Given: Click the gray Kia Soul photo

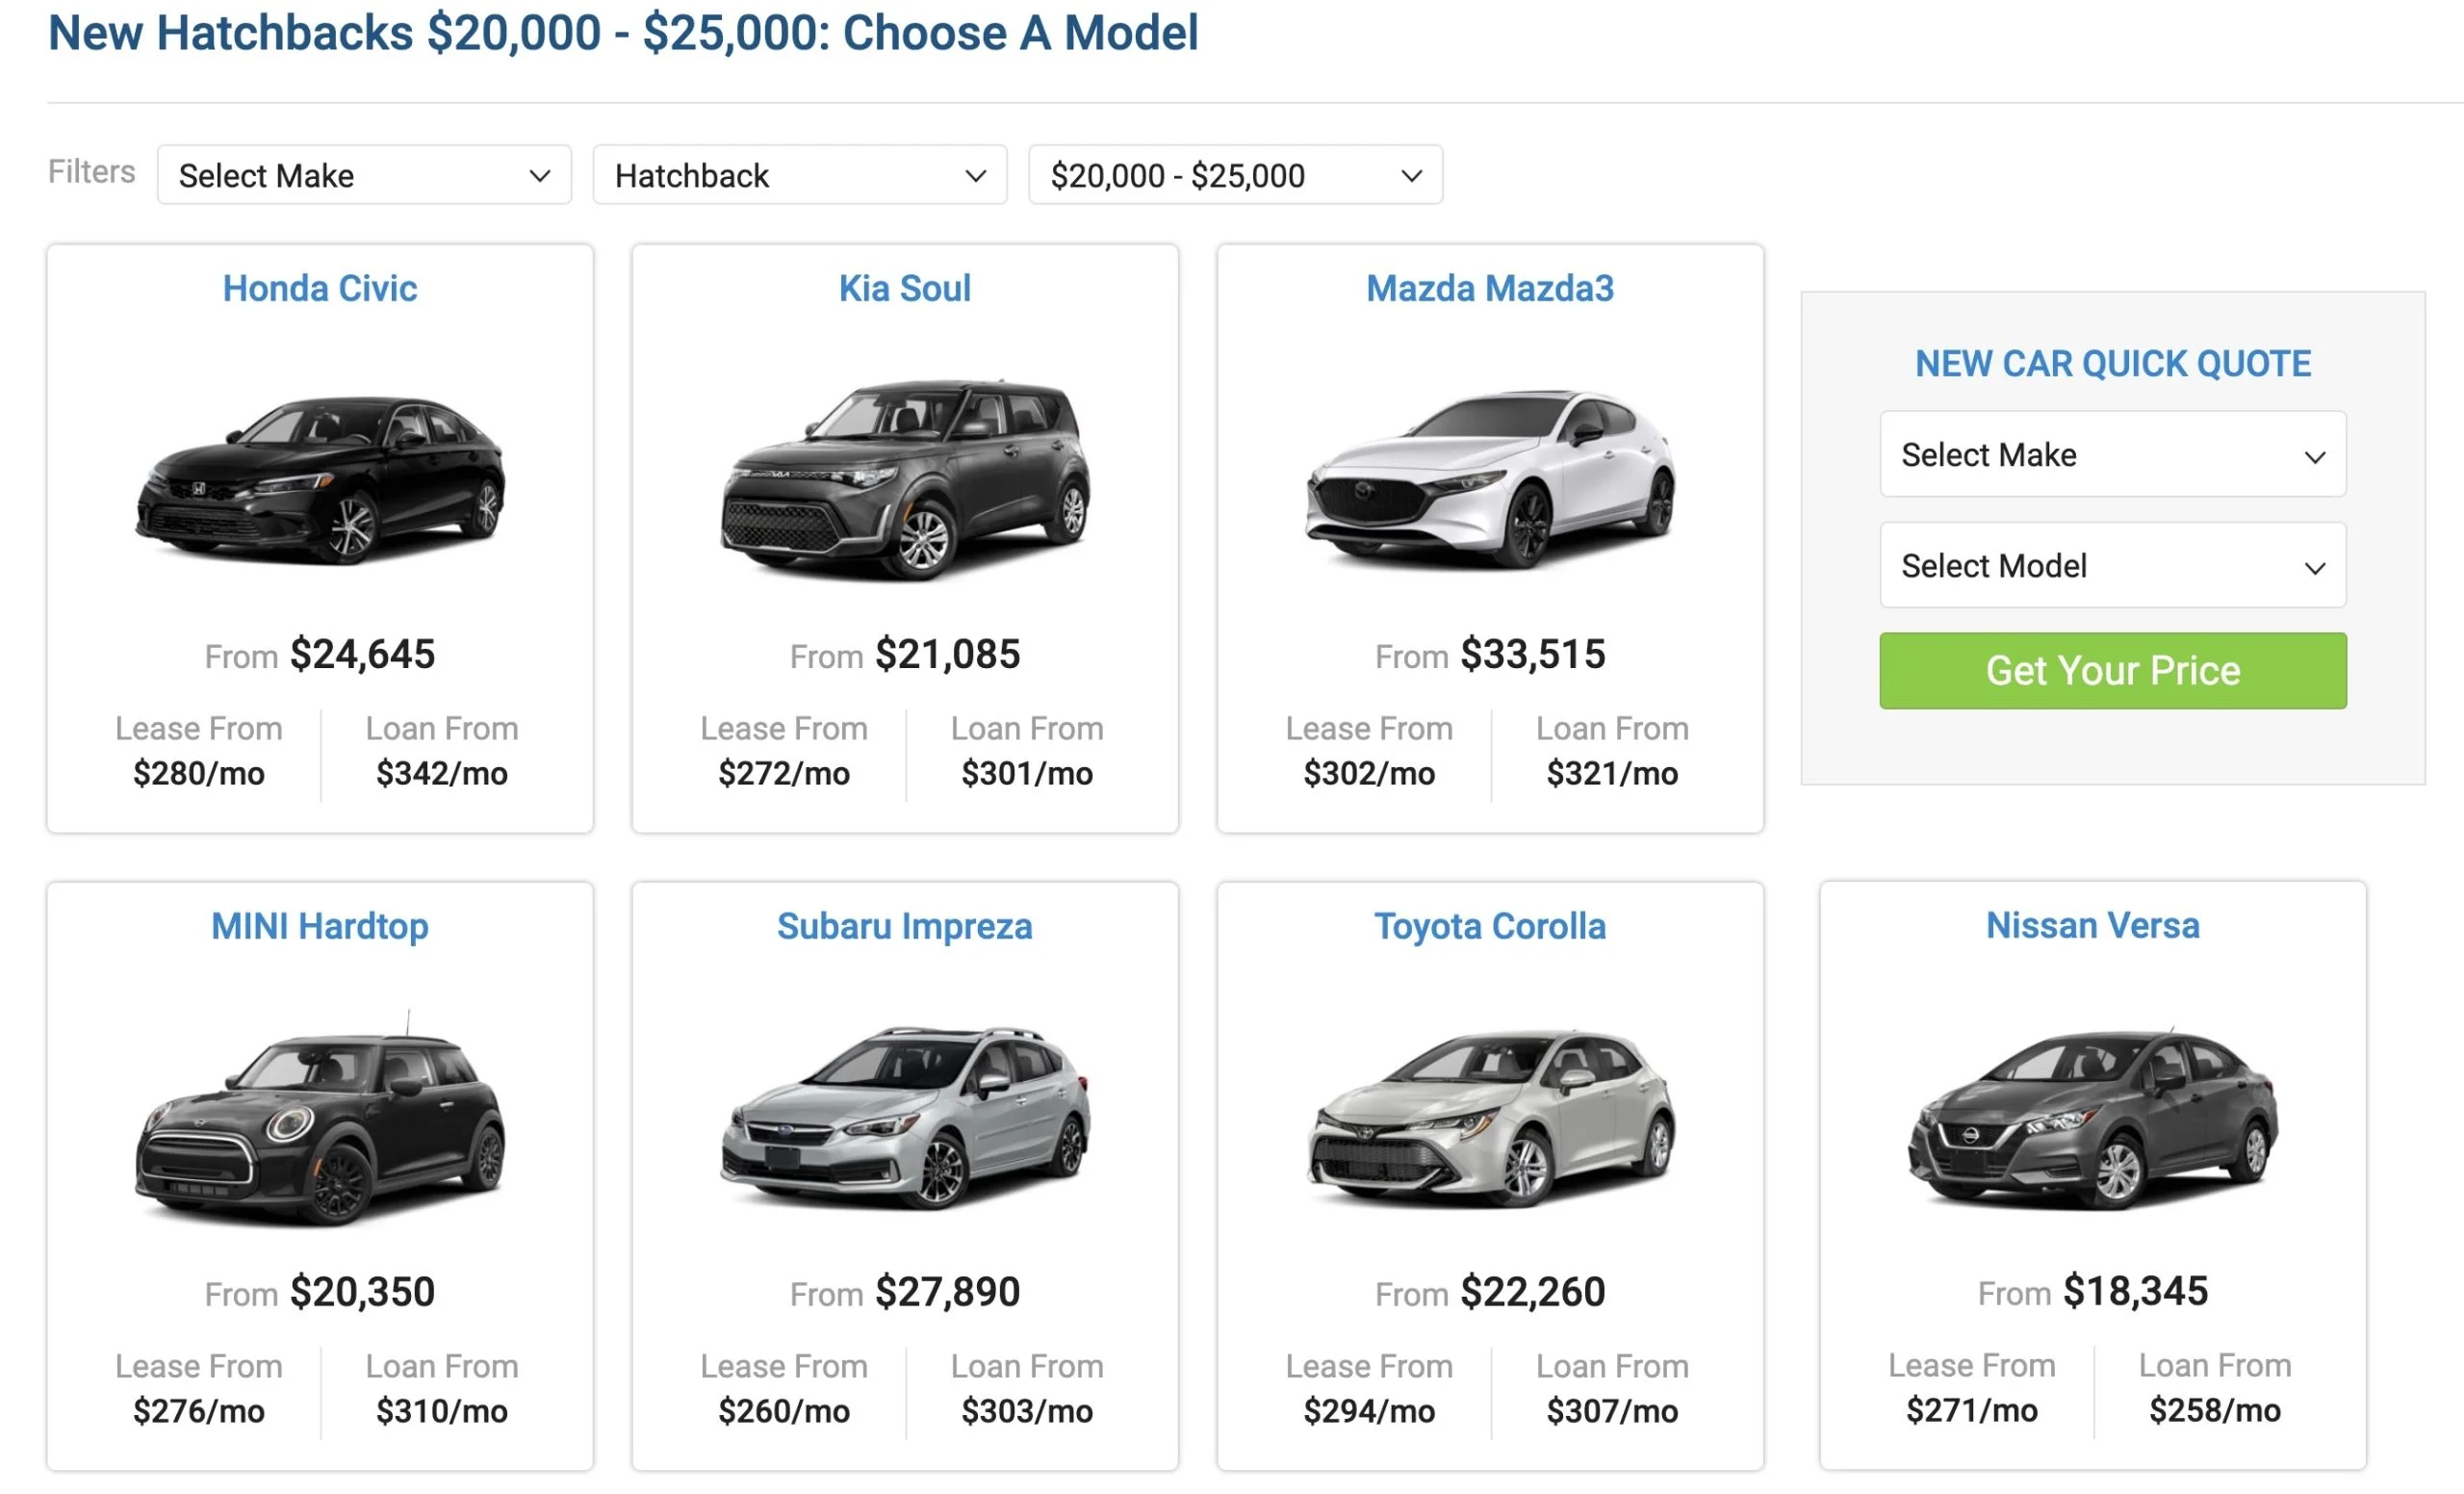Looking at the screenshot, I should click(905, 480).
